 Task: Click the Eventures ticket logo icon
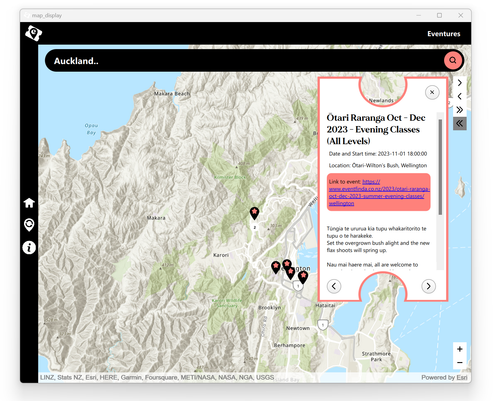pos(33,33)
